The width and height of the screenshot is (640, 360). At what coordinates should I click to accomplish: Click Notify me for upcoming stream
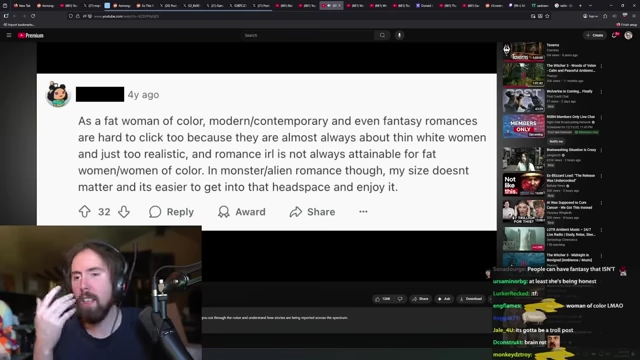pyautogui.click(x=556, y=141)
